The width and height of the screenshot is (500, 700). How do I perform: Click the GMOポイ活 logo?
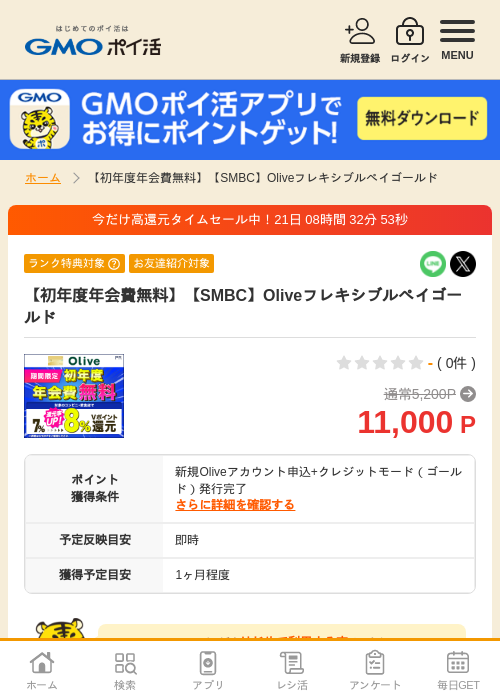pos(93,42)
